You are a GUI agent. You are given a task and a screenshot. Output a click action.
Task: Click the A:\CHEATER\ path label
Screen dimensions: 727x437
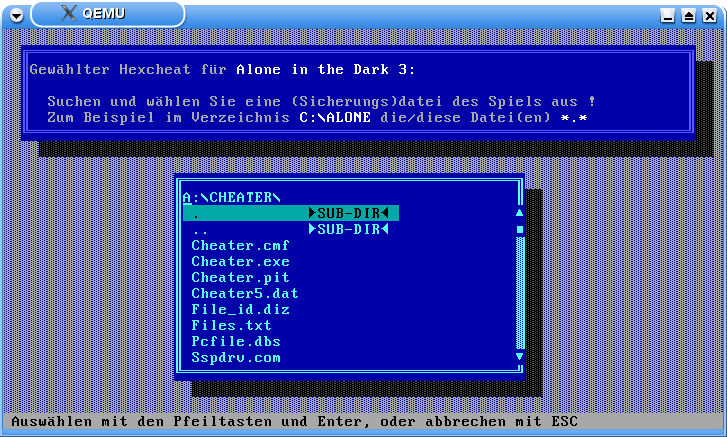[231, 197]
